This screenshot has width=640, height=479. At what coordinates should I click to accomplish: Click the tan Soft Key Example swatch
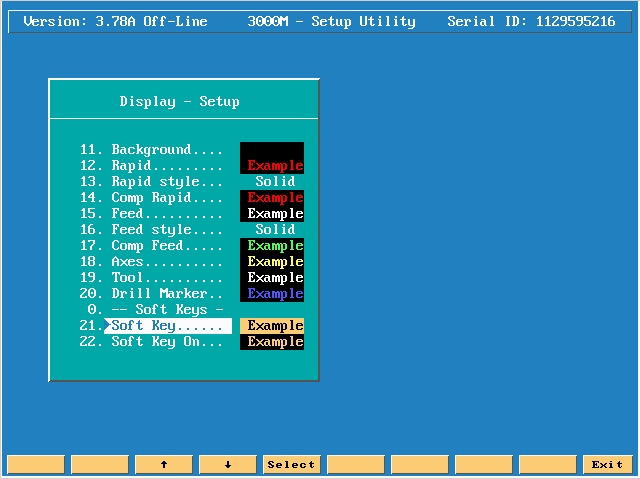[272, 326]
